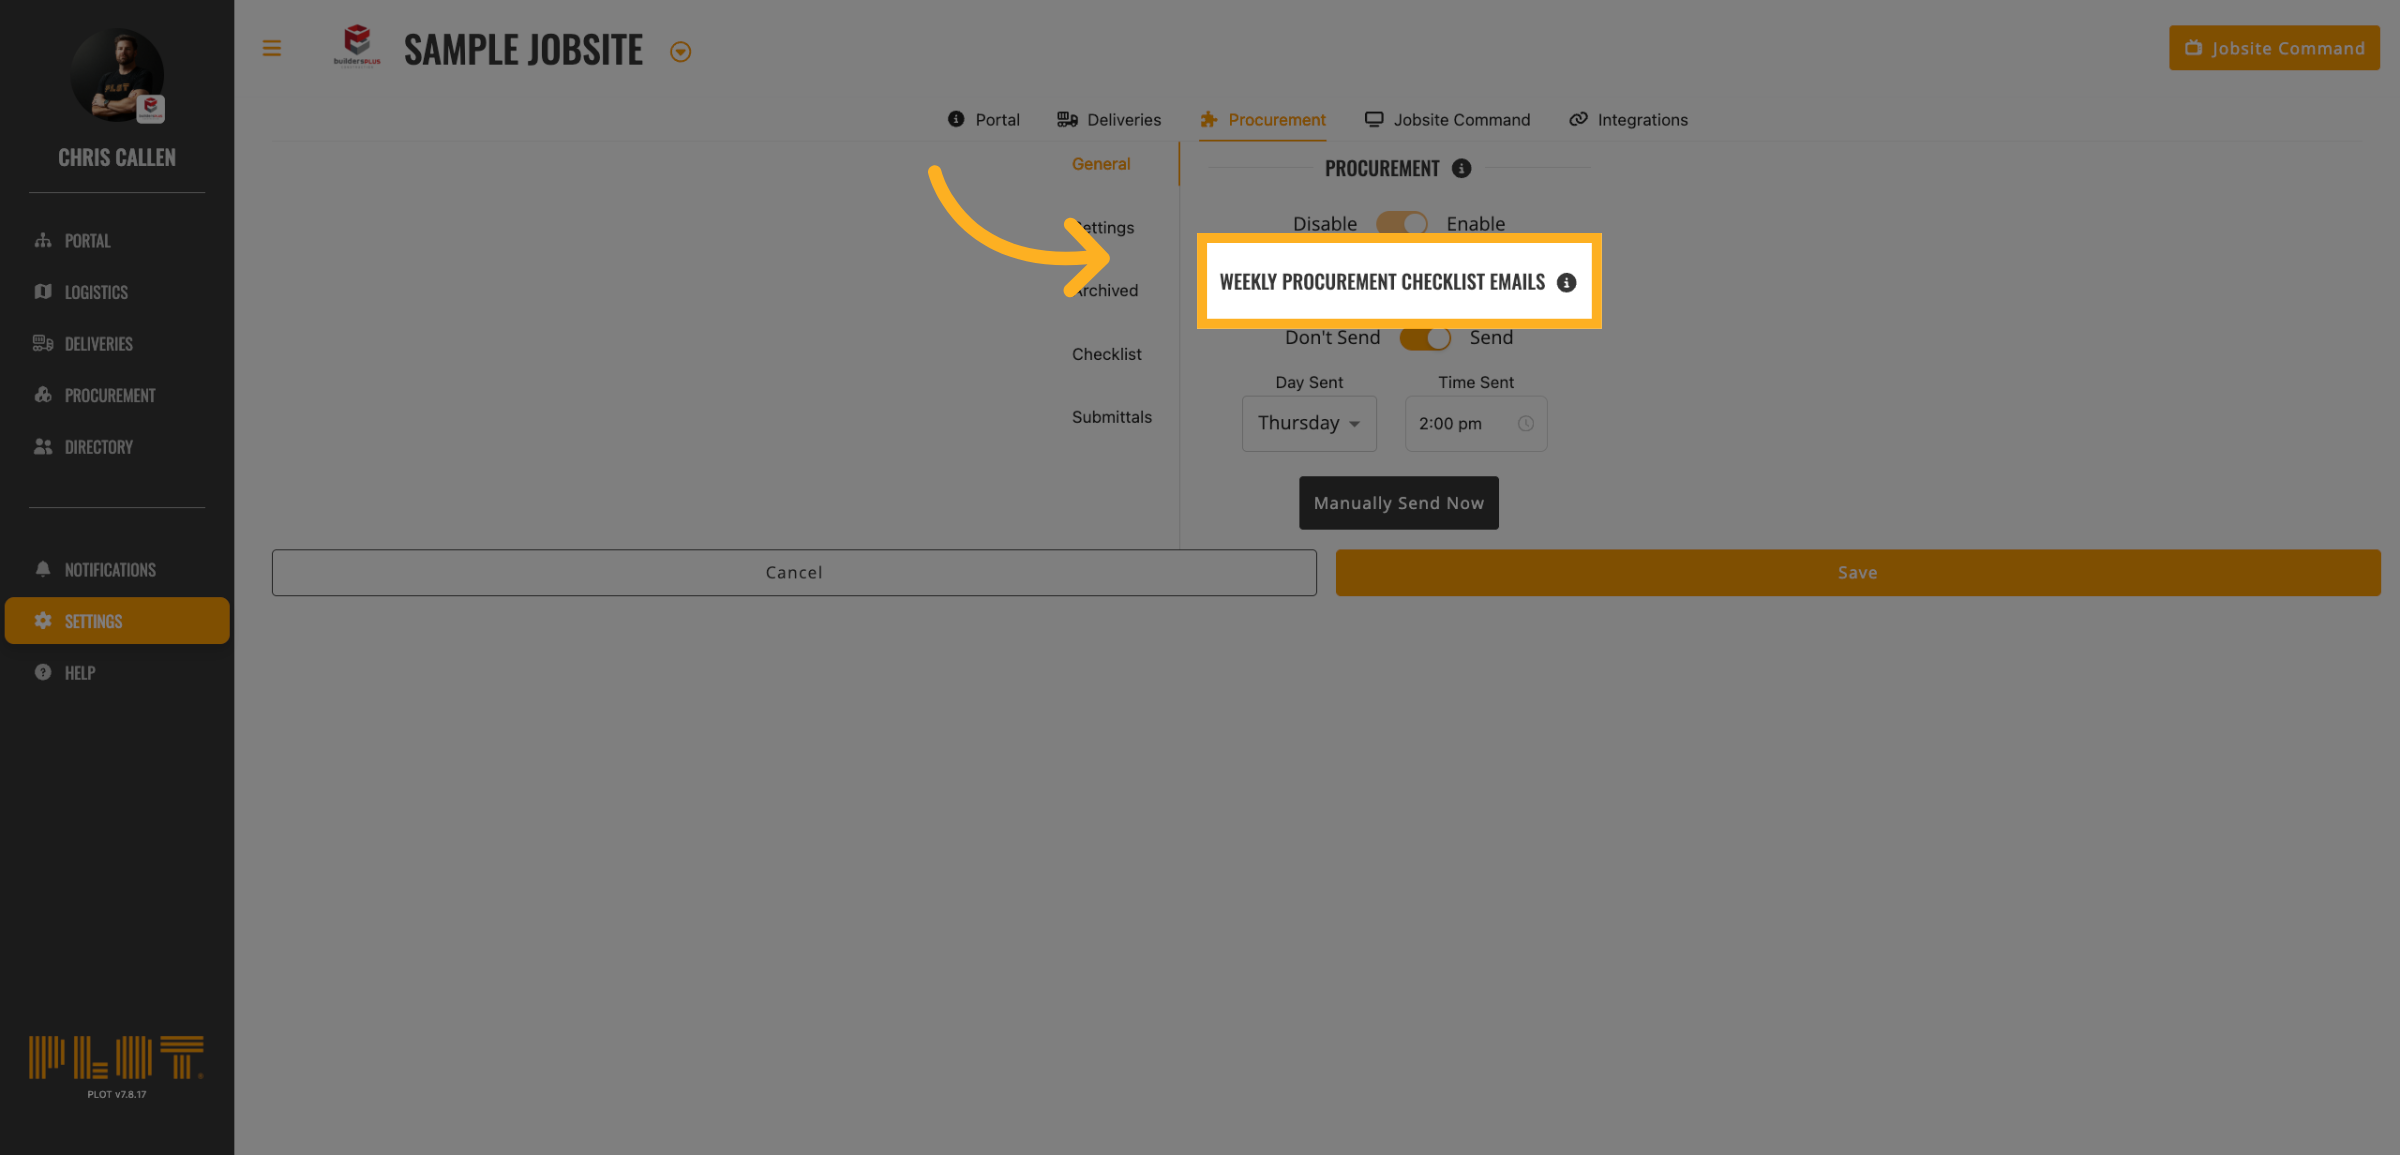Click the Time Sent 2:00 pm field
Viewport: 2400px width, 1155px height.
pyautogui.click(x=1460, y=424)
